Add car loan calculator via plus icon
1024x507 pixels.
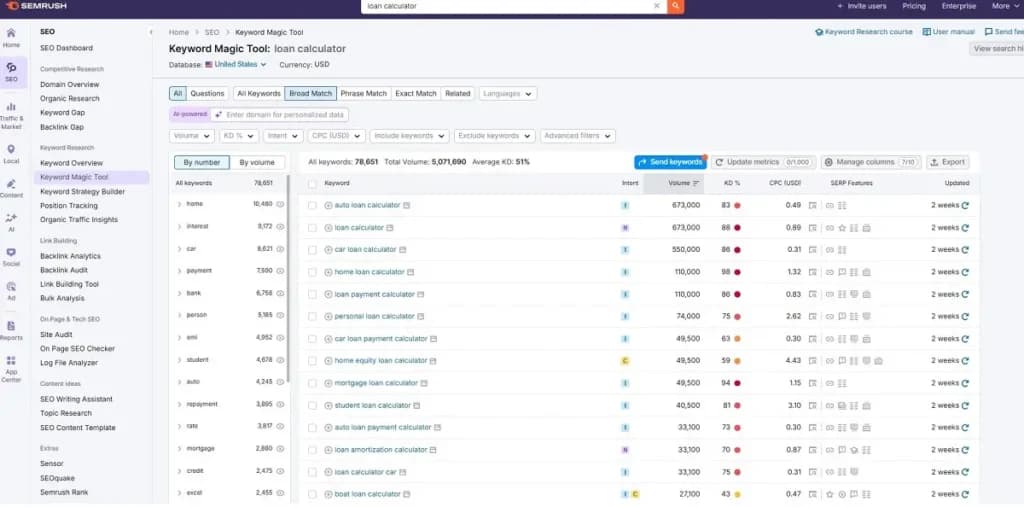point(328,250)
